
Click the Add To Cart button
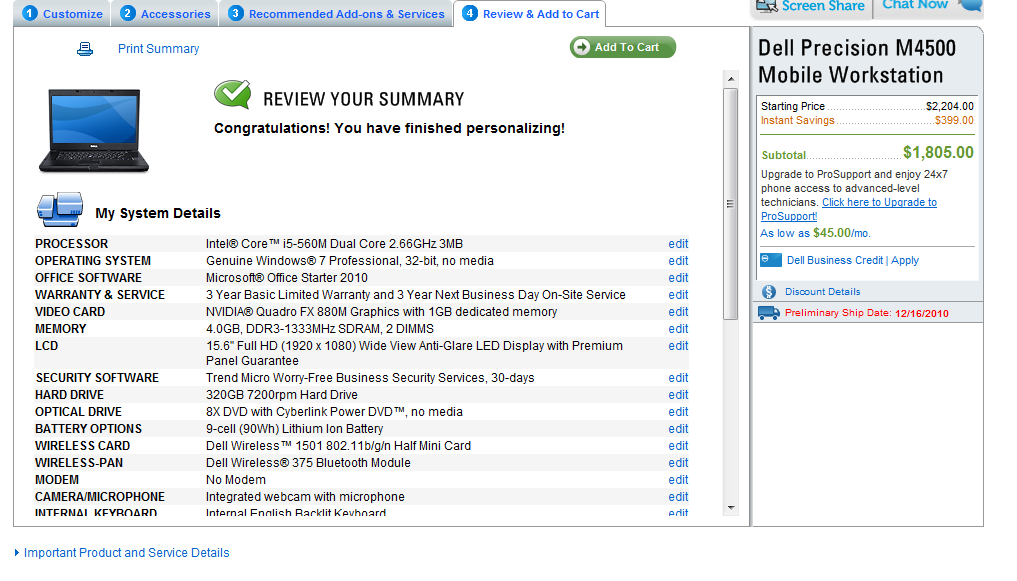(x=623, y=47)
